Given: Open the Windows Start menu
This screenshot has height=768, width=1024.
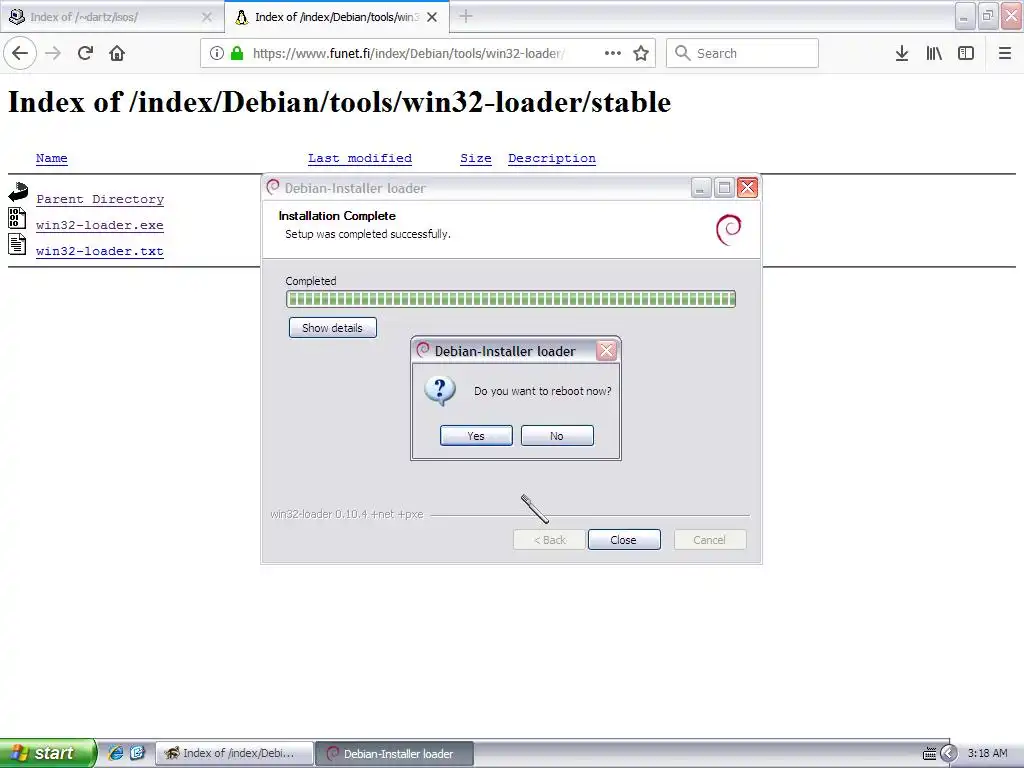Looking at the screenshot, I should [48, 753].
